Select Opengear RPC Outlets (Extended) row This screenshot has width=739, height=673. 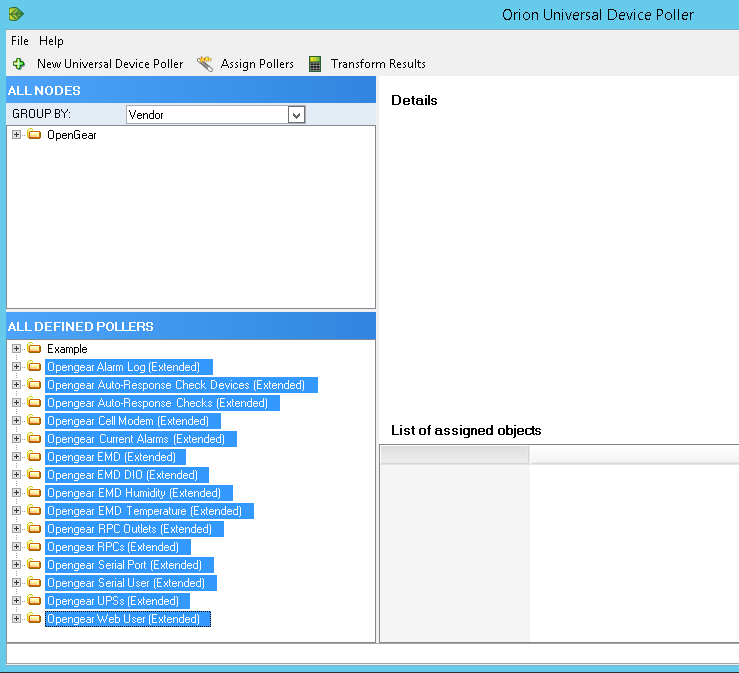tap(134, 529)
